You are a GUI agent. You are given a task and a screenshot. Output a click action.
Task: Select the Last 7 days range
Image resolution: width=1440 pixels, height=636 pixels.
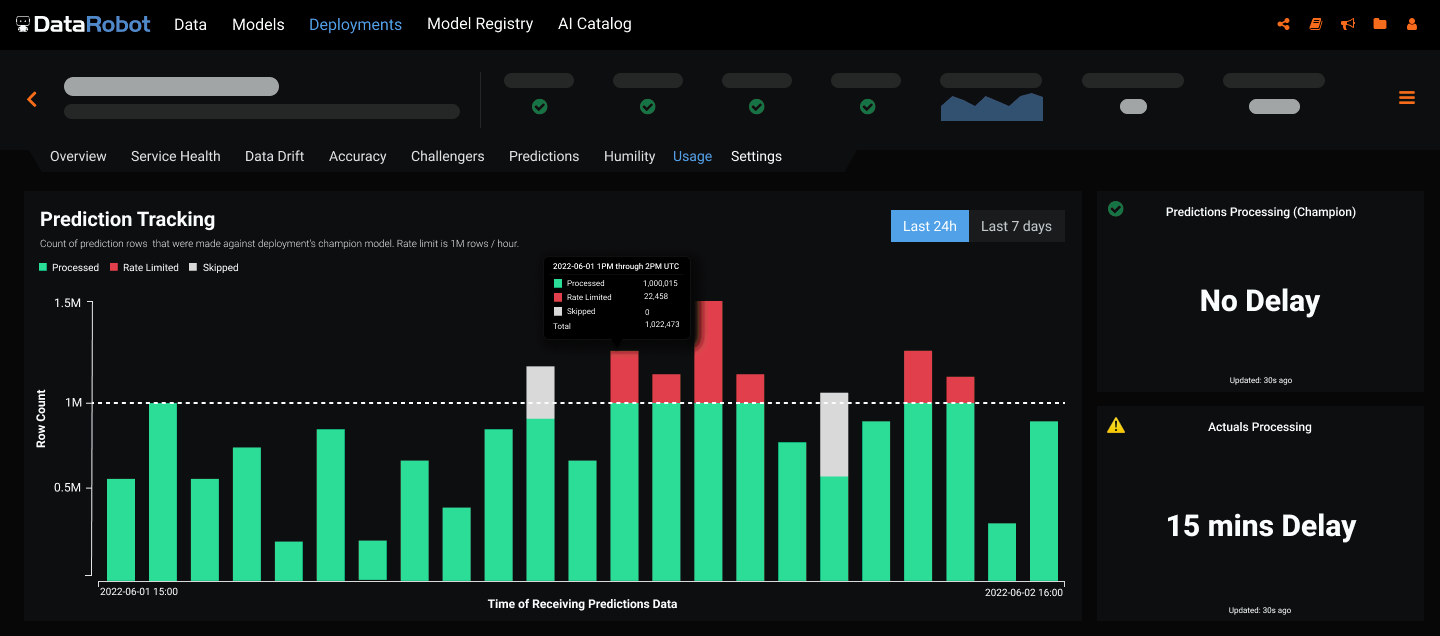coord(1016,226)
